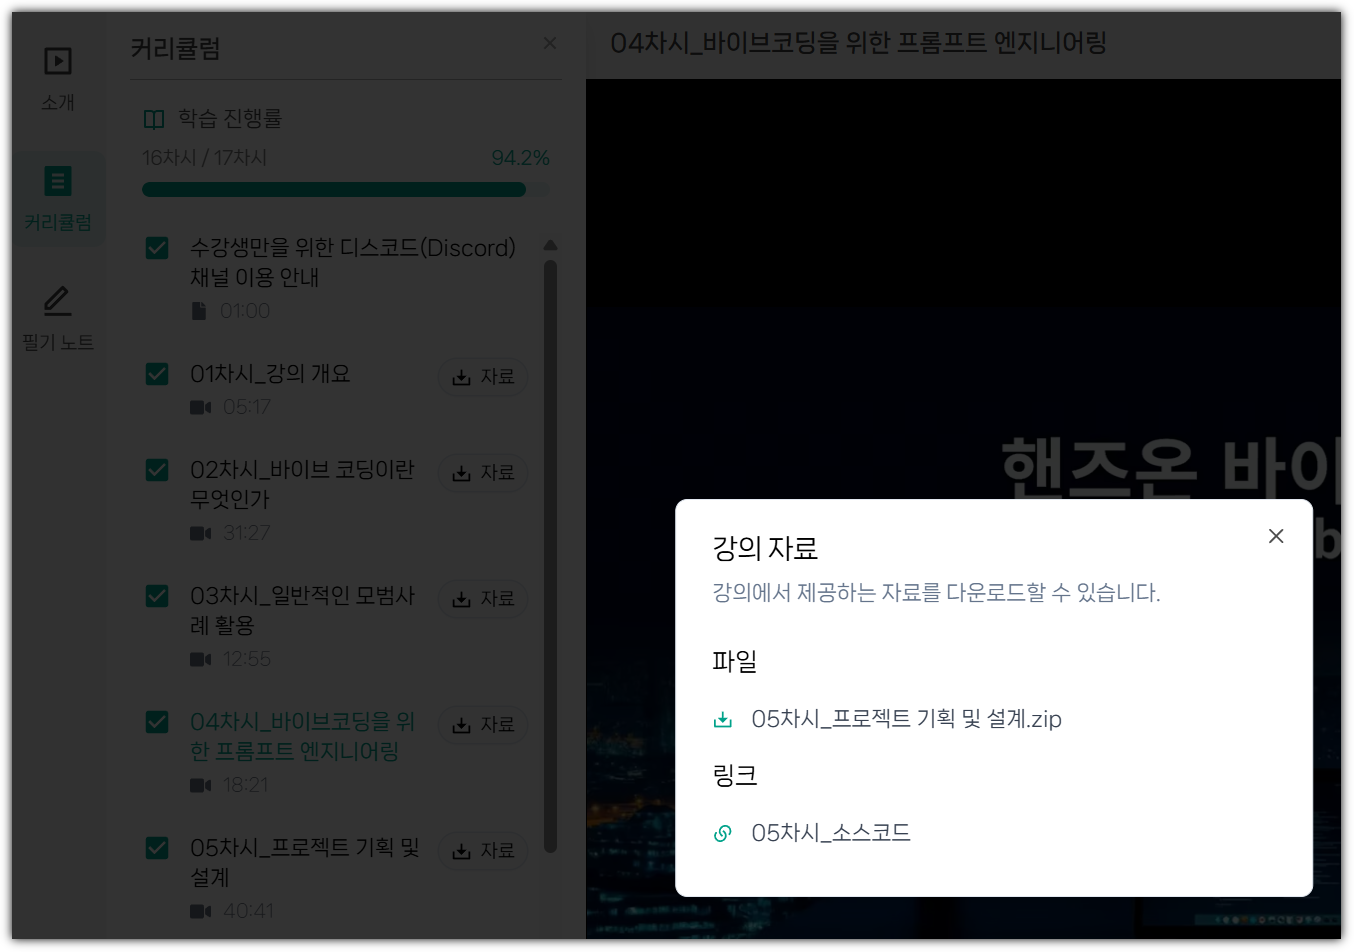Open the 소개 sidebar icon
The height and width of the screenshot is (952, 1354).
[58, 62]
